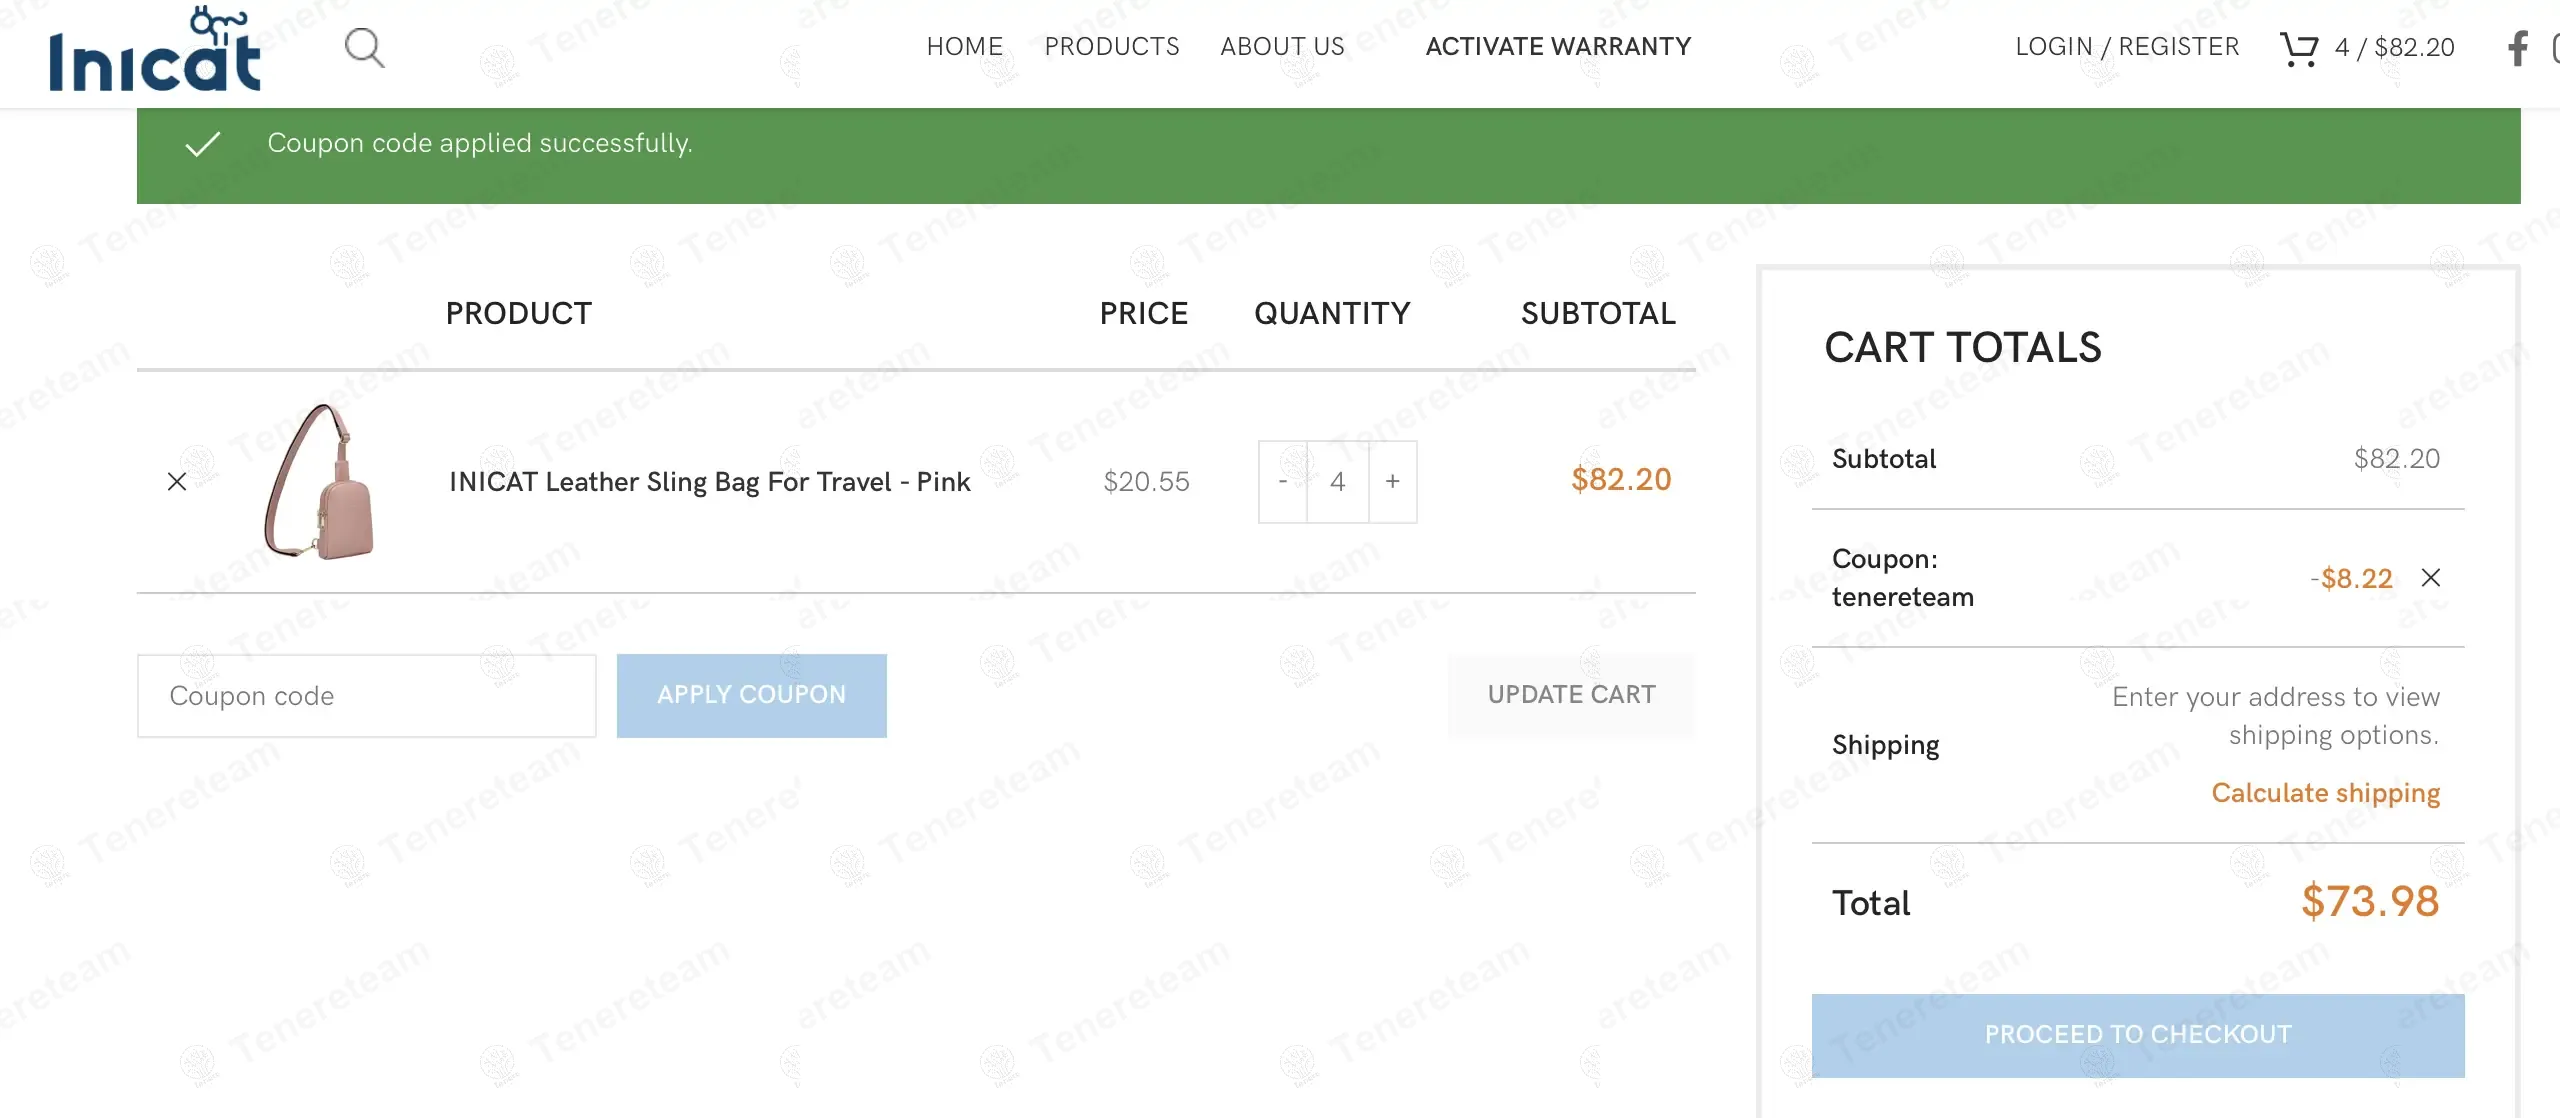Focus the Coupon code input field
This screenshot has height=1118, width=2560.
pyautogui.click(x=367, y=696)
